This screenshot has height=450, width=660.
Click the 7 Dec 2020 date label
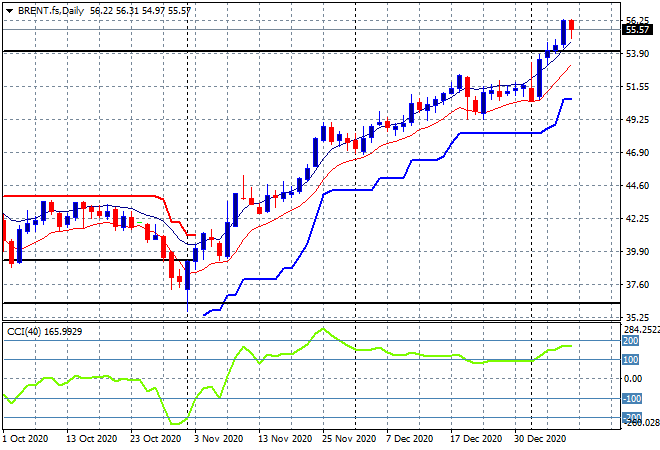coord(408,438)
